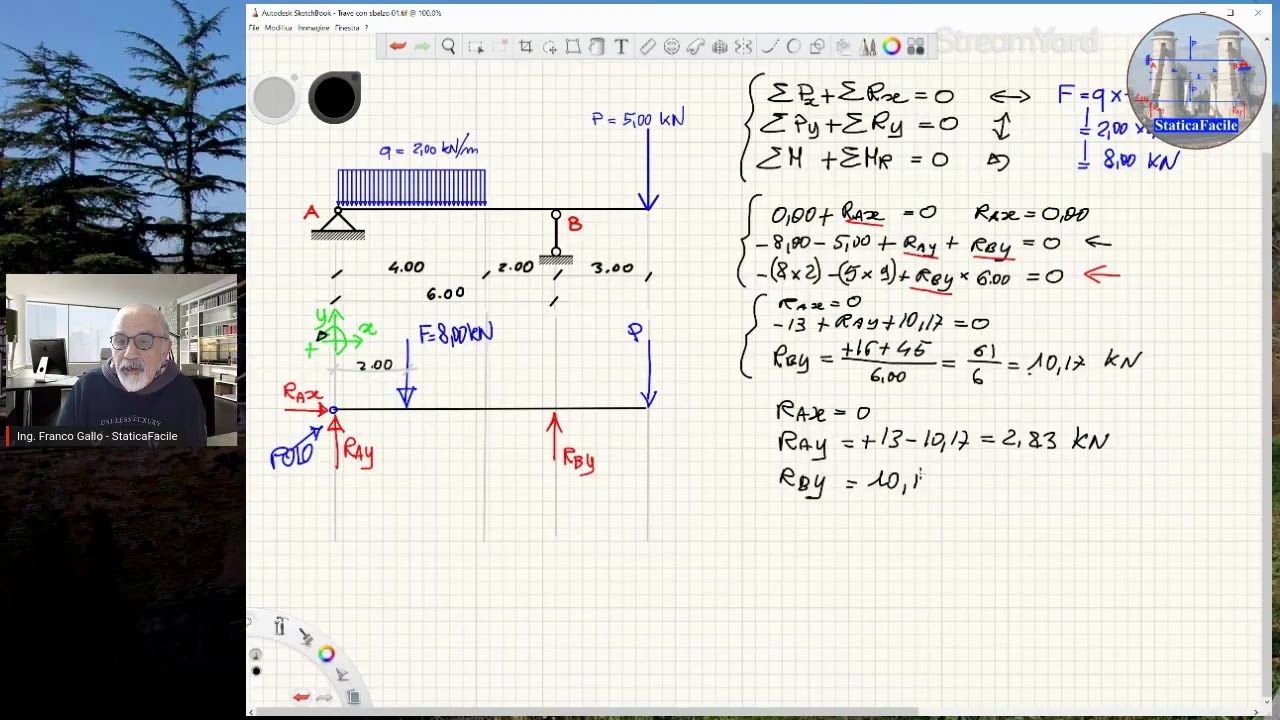This screenshot has width=1280, height=720.
Task: Select the Distort transform tool
Action: coord(573,47)
